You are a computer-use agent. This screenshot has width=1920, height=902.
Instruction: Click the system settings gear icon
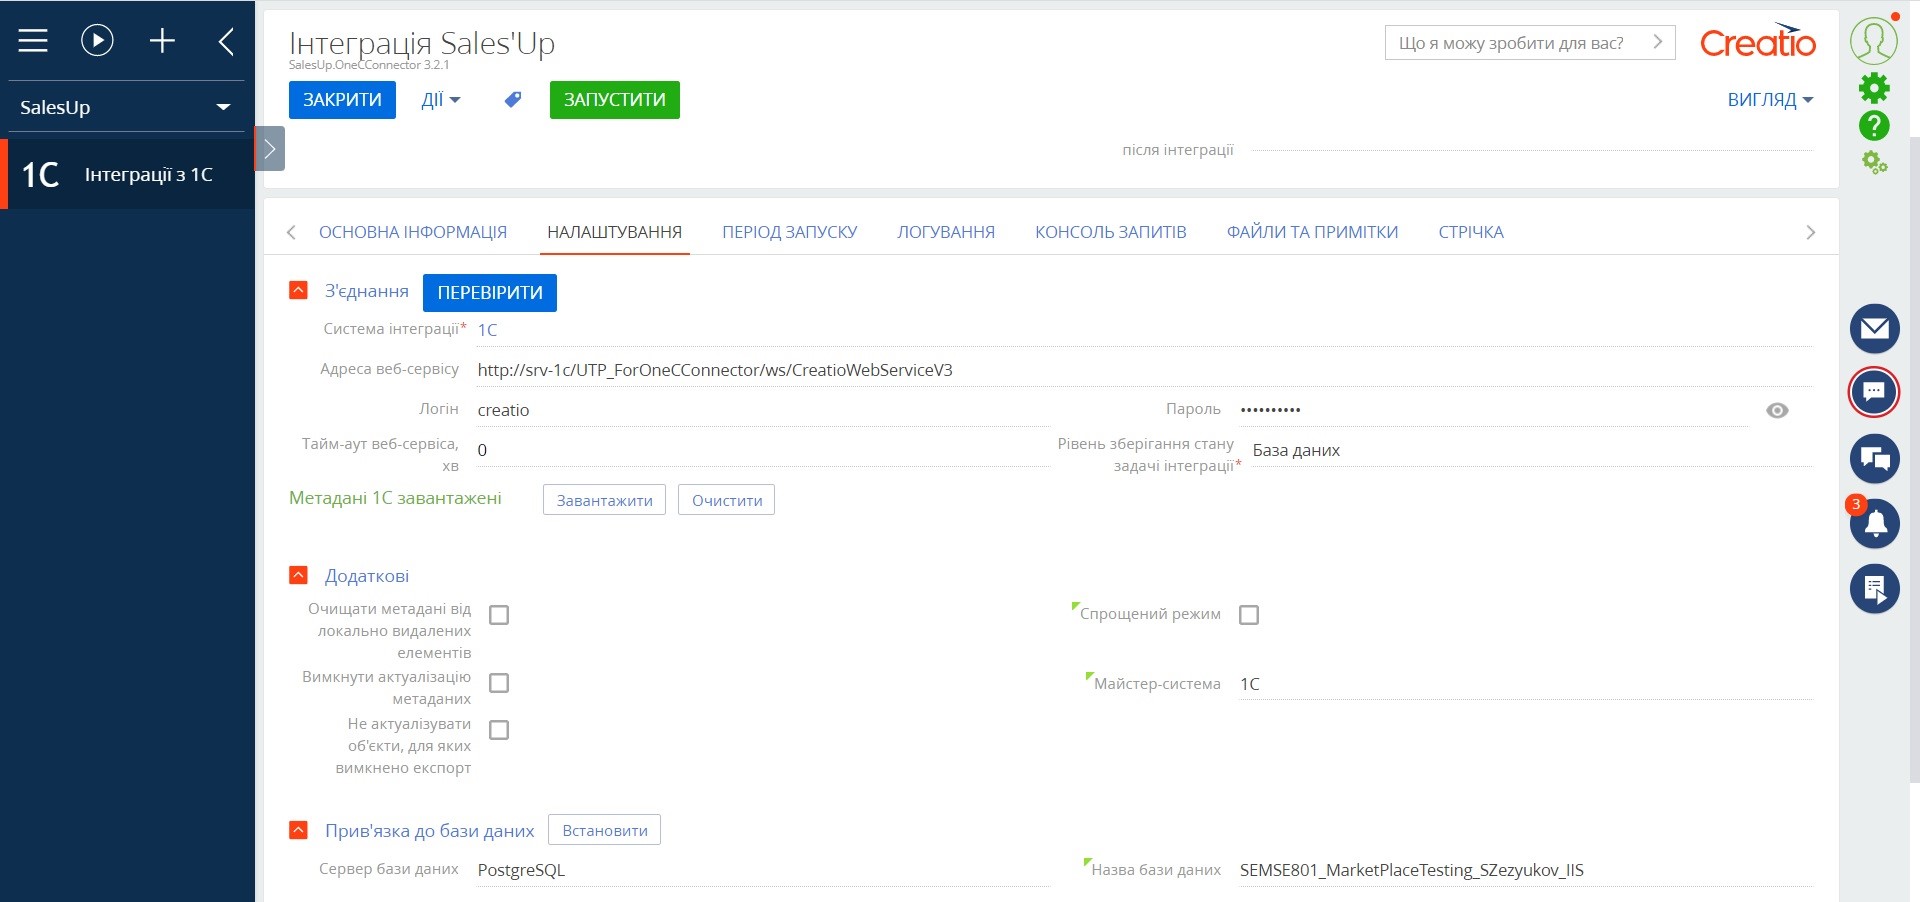(1875, 88)
